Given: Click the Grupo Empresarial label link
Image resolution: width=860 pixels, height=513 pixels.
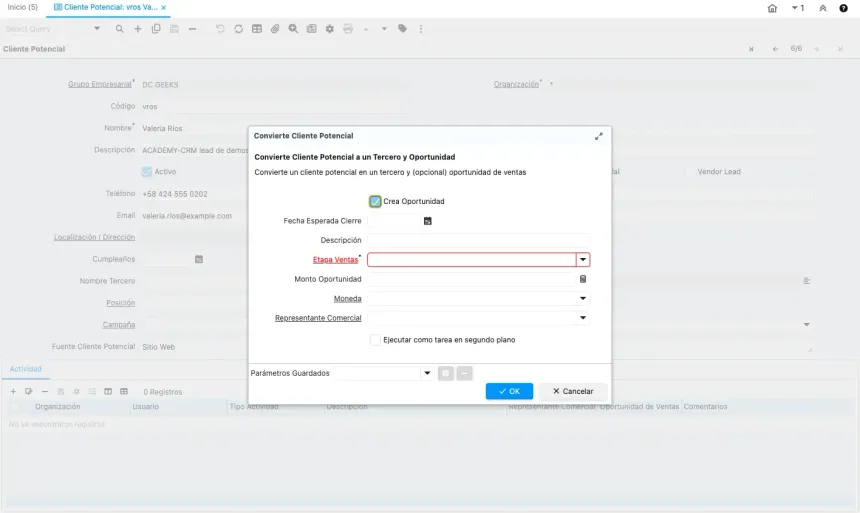Looking at the screenshot, I should click(100, 84).
